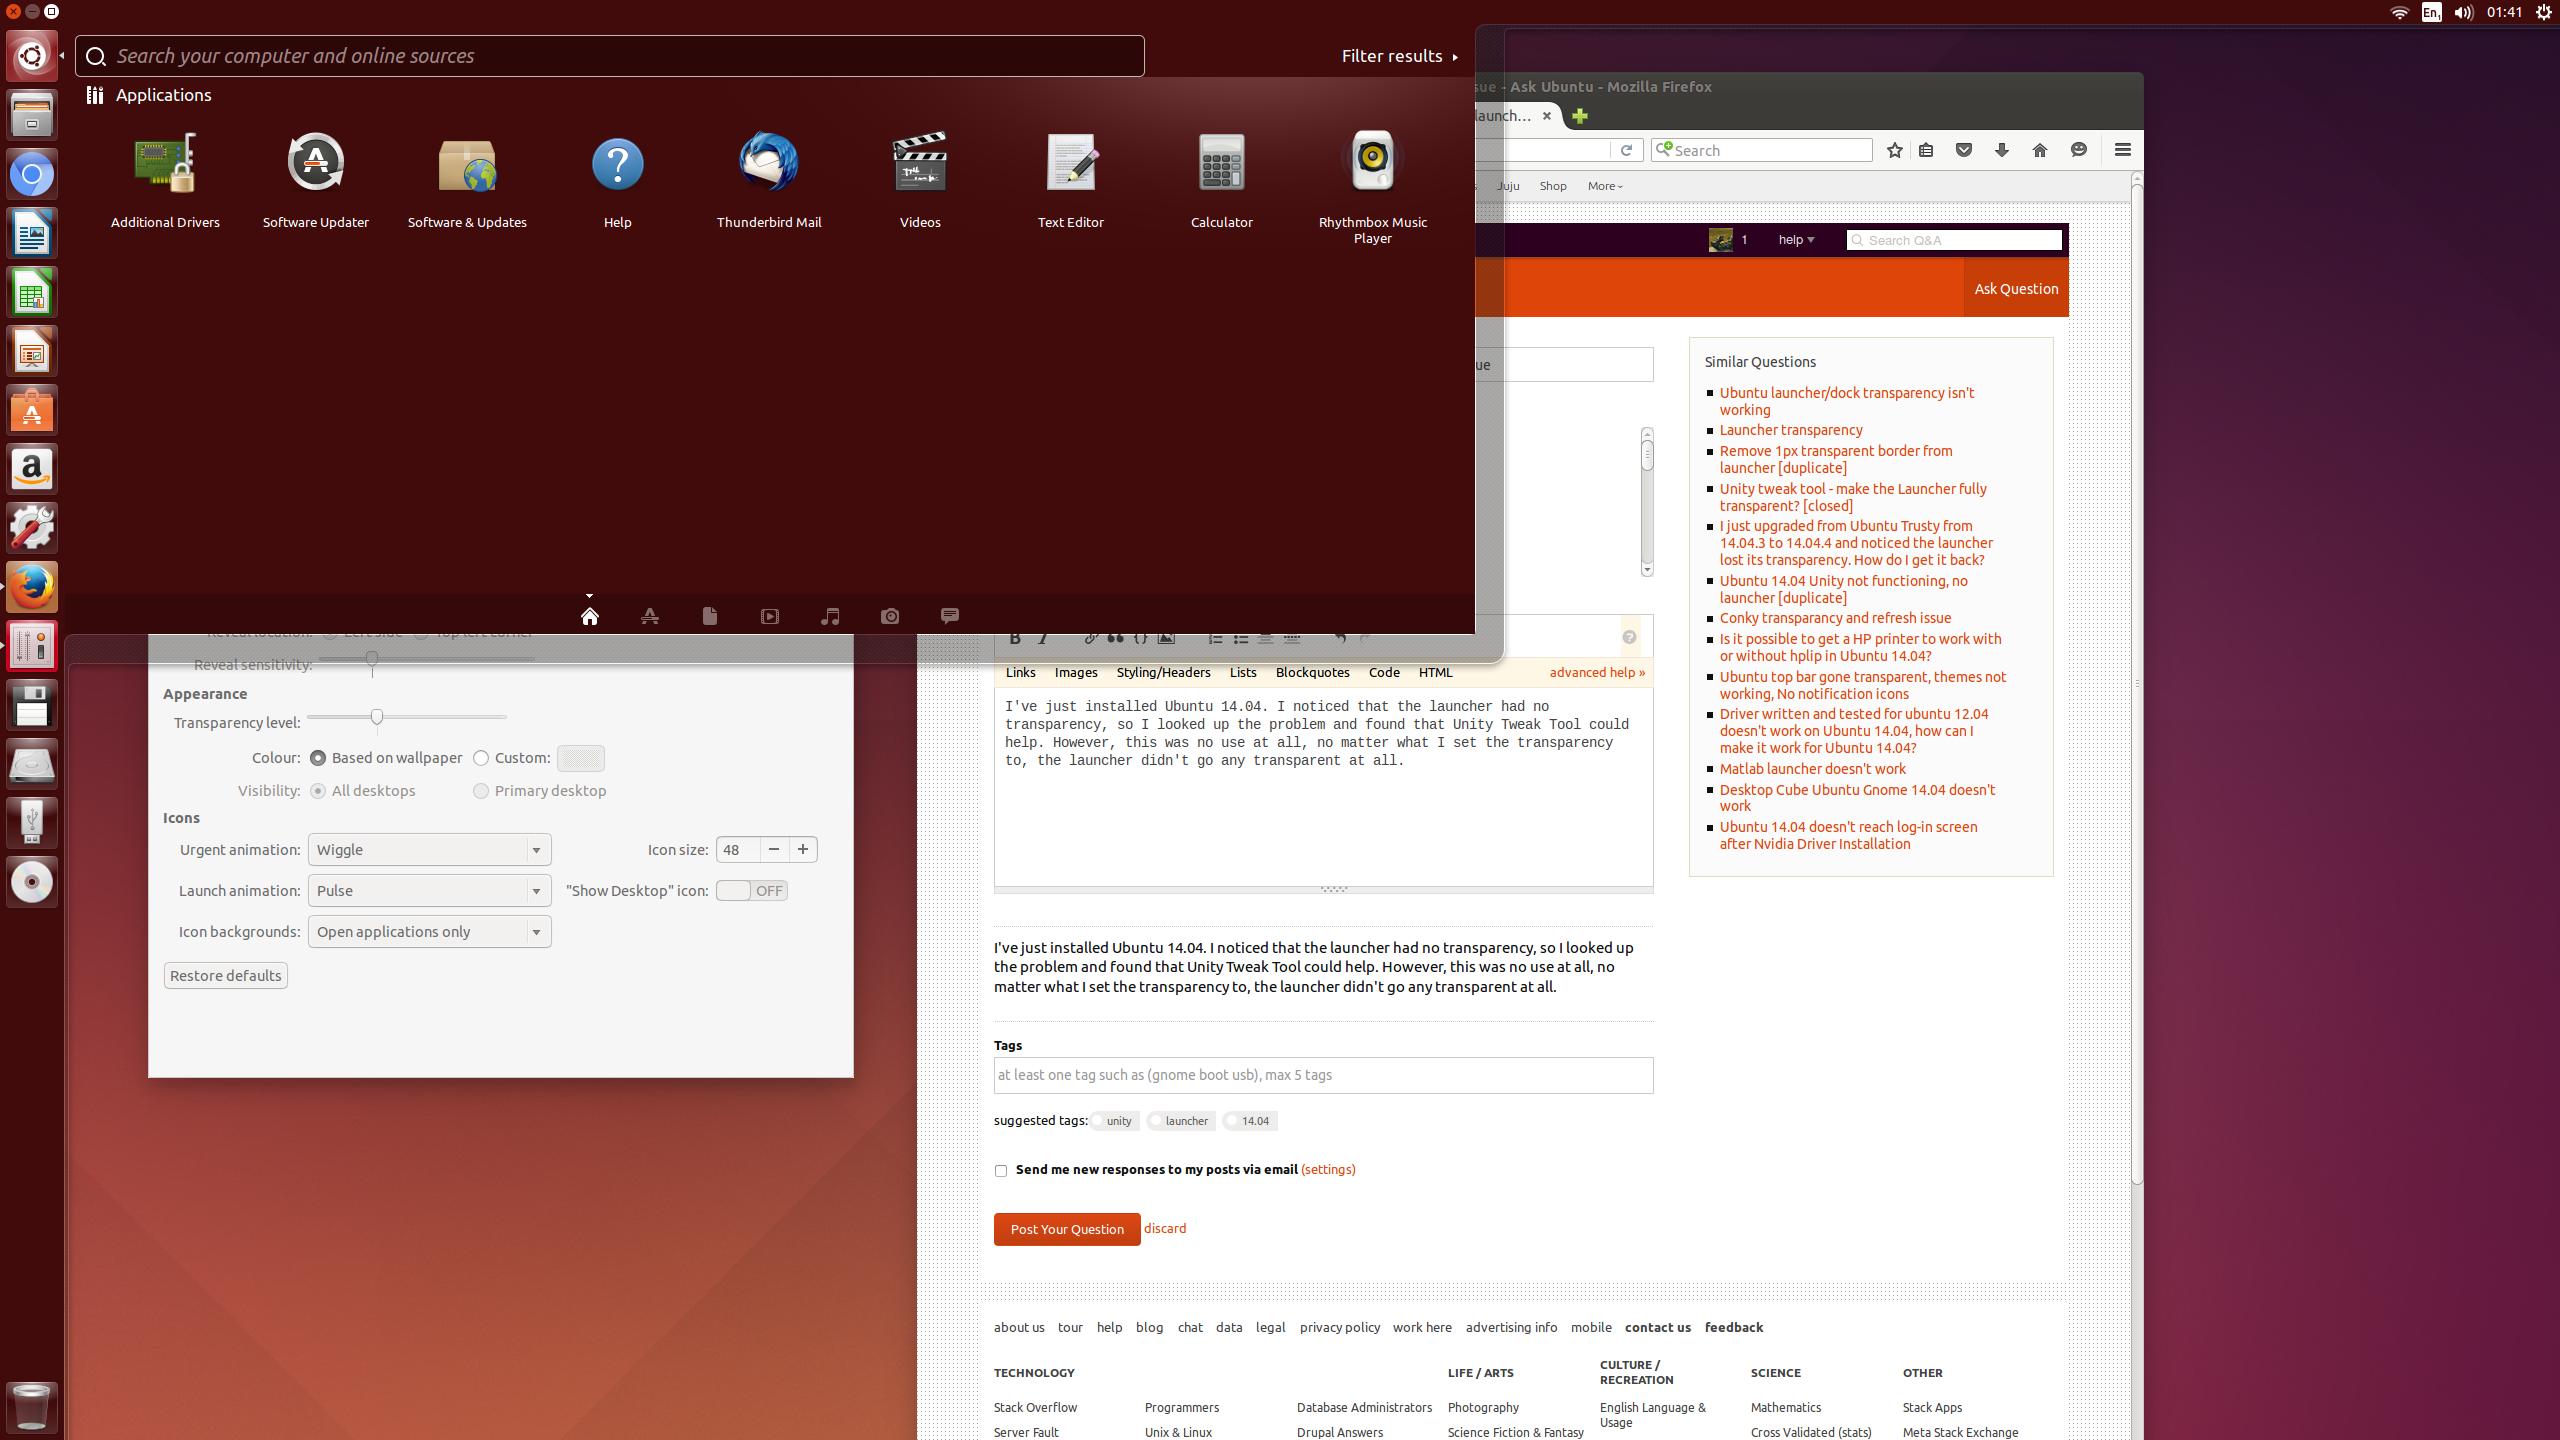This screenshot has width=2560, height=1440.
Task: Switch to the Music lens
Action: click(830, 616)
